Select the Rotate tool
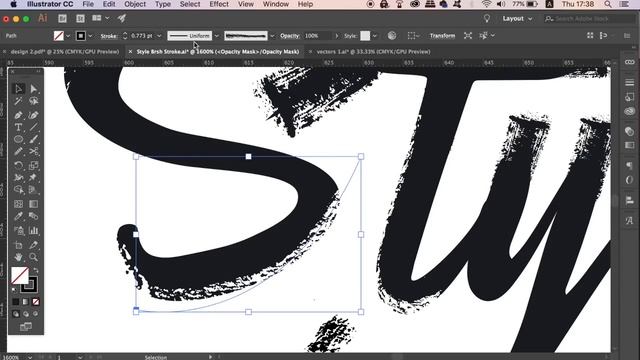 (18, 165)
